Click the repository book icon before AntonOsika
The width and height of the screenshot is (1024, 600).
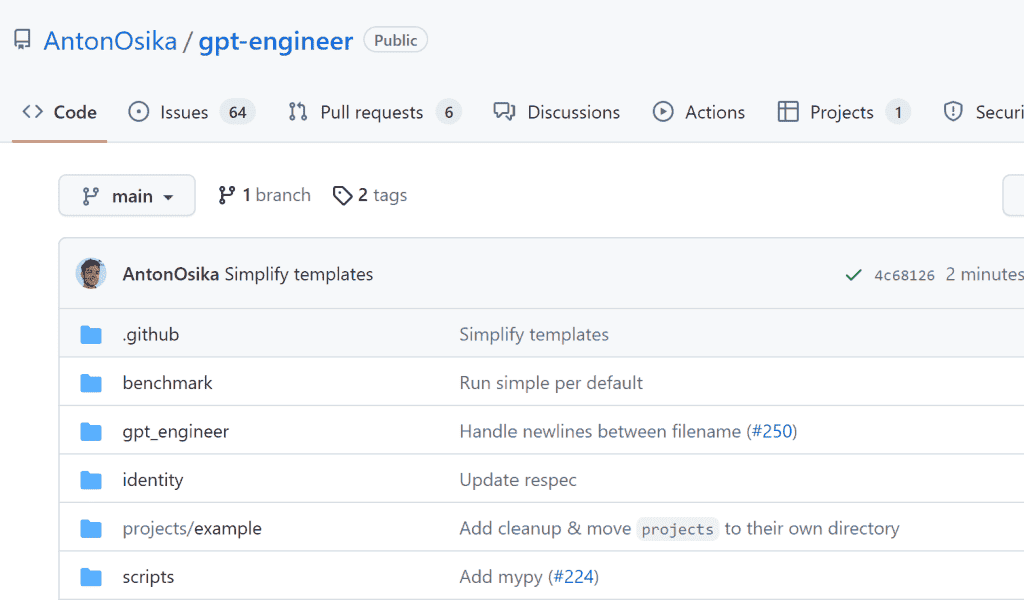[22, 39]
